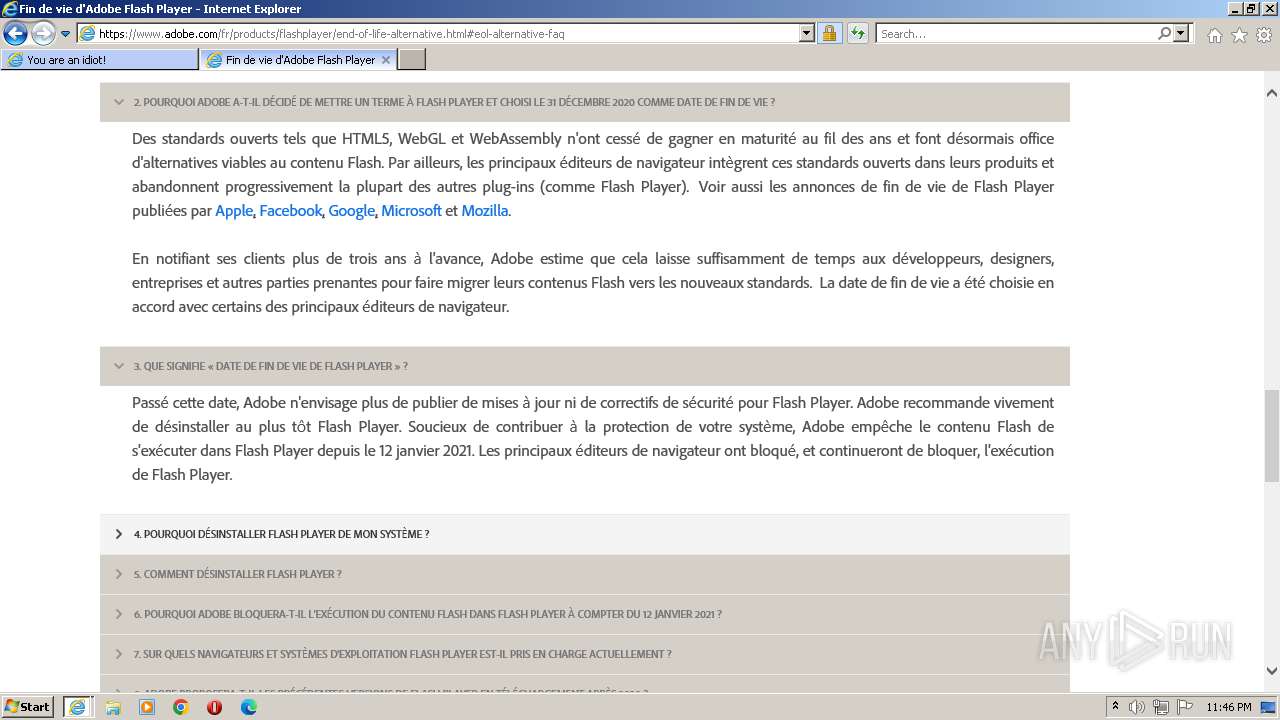Click the magnifier search icon
This screenshot has height=720, width=1280.
coord(1164,33)
